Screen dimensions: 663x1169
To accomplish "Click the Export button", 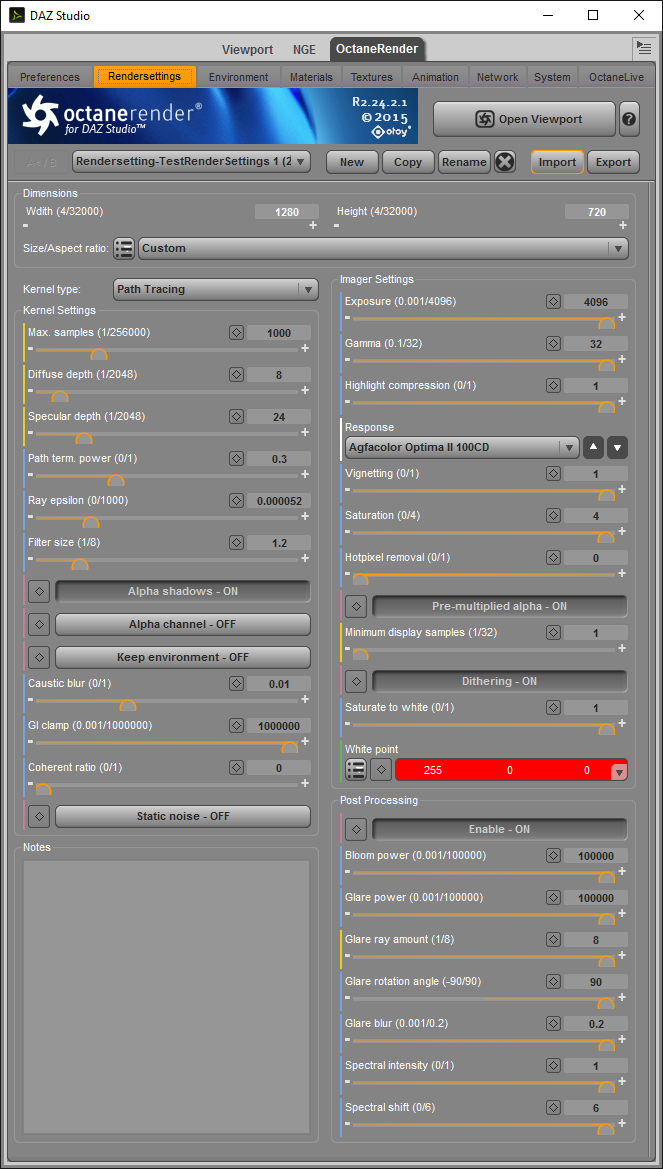I will tap(614, 162).
